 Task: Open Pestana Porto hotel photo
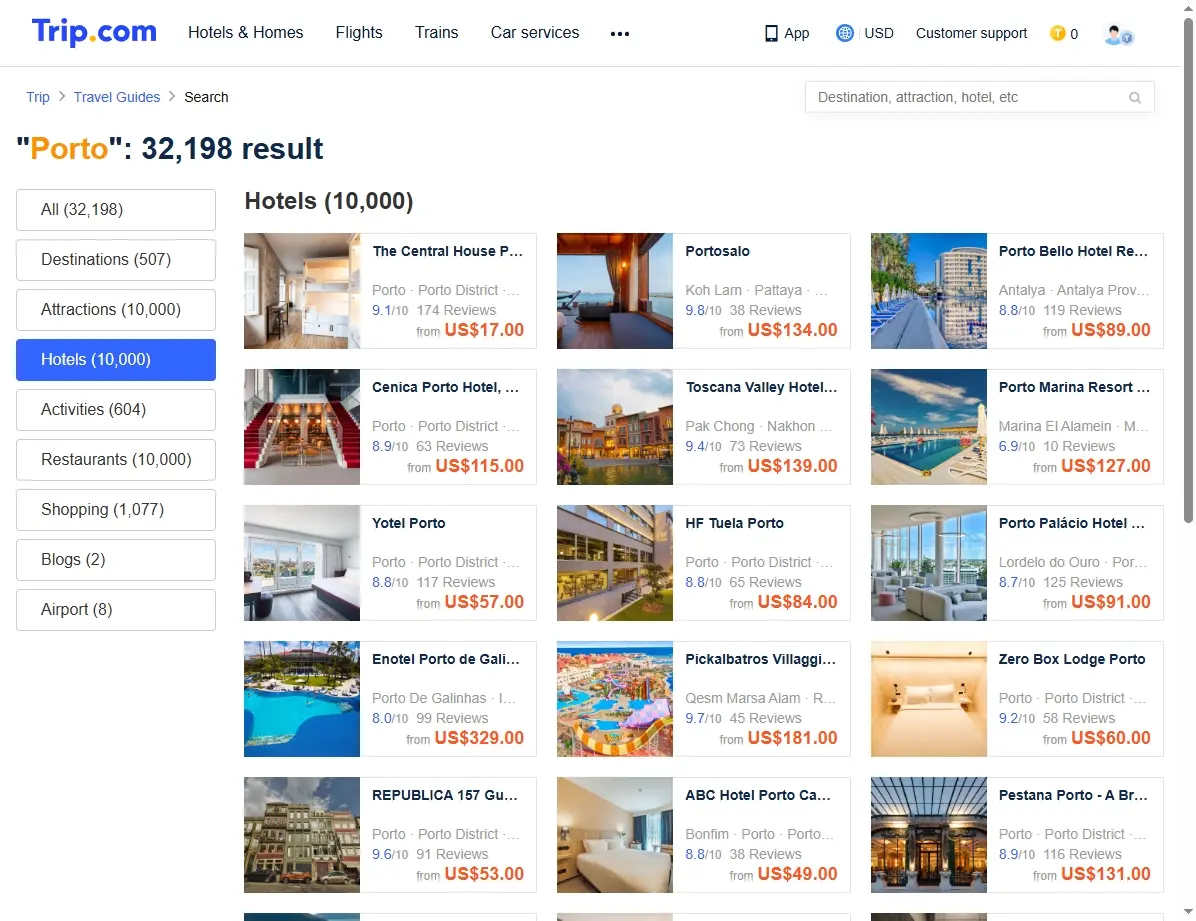click(928, 834)
